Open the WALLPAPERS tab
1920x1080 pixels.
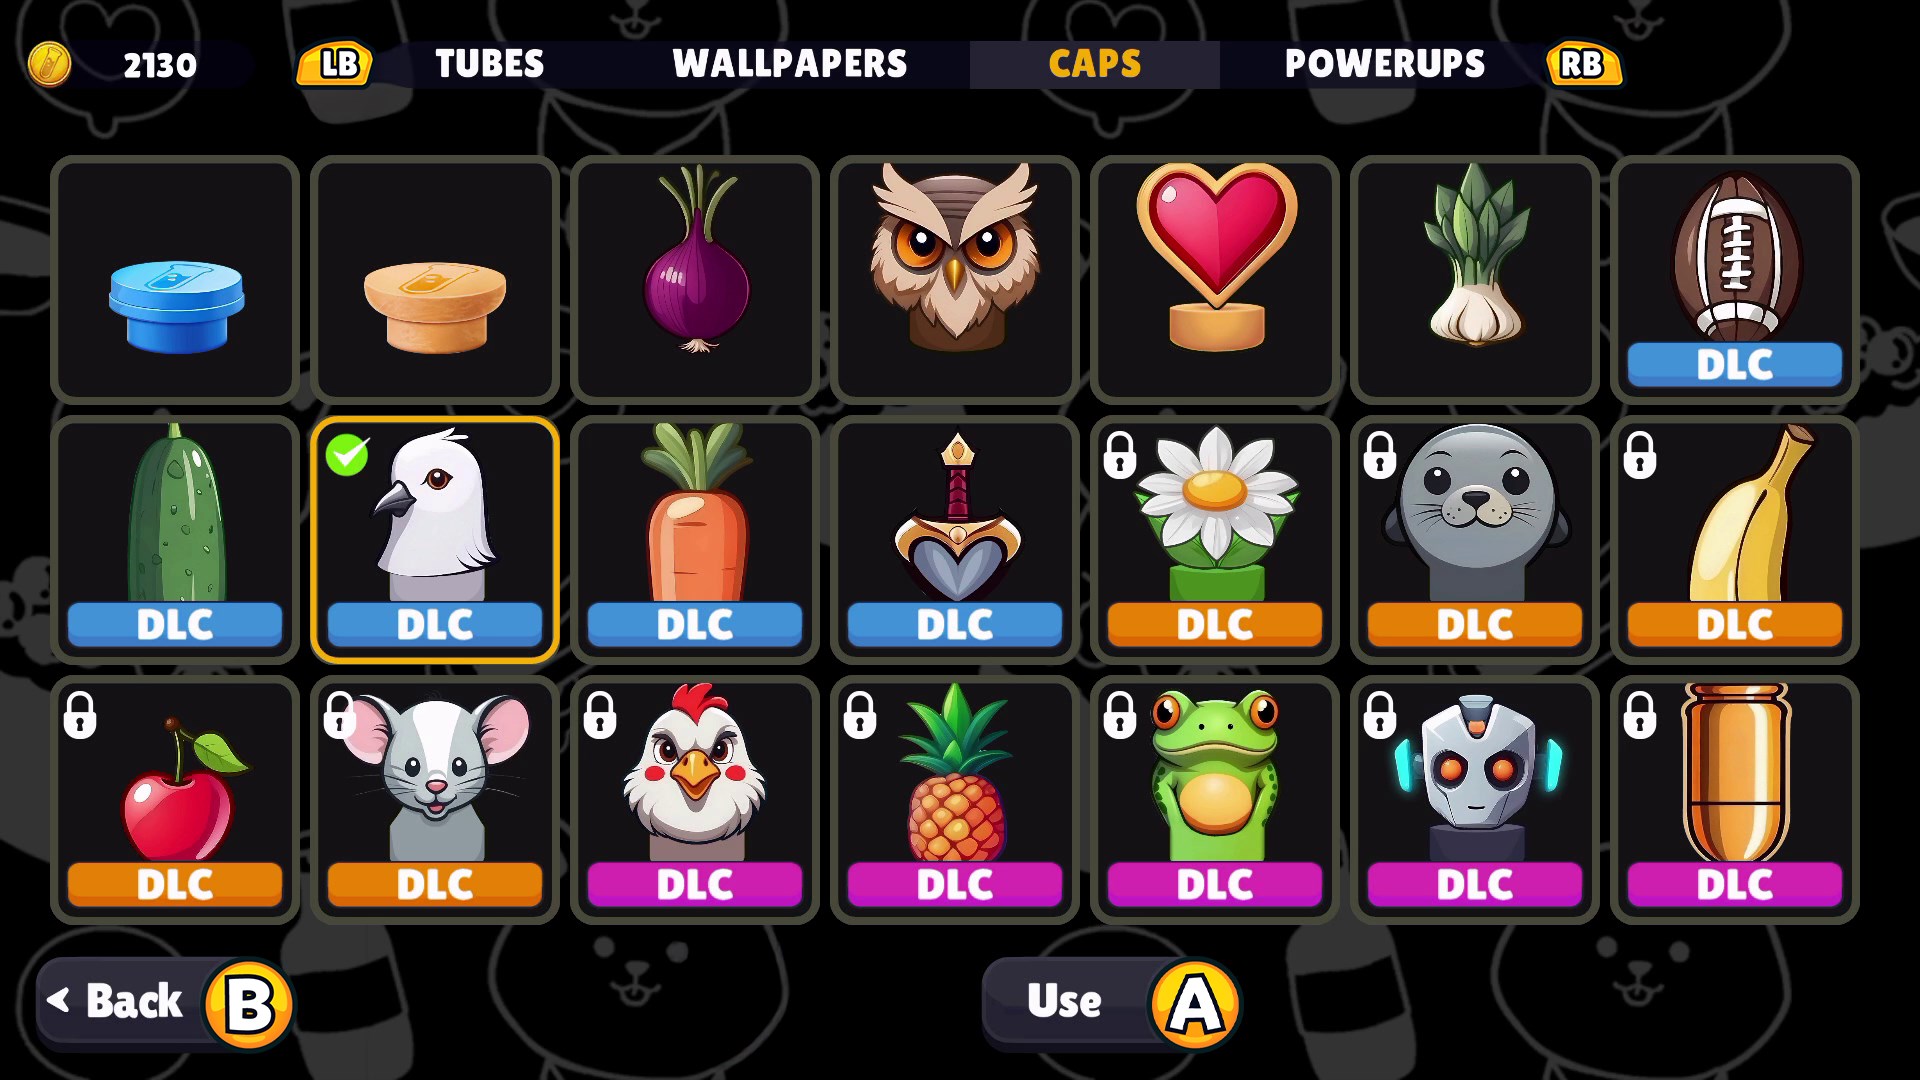tap(790, 64)
